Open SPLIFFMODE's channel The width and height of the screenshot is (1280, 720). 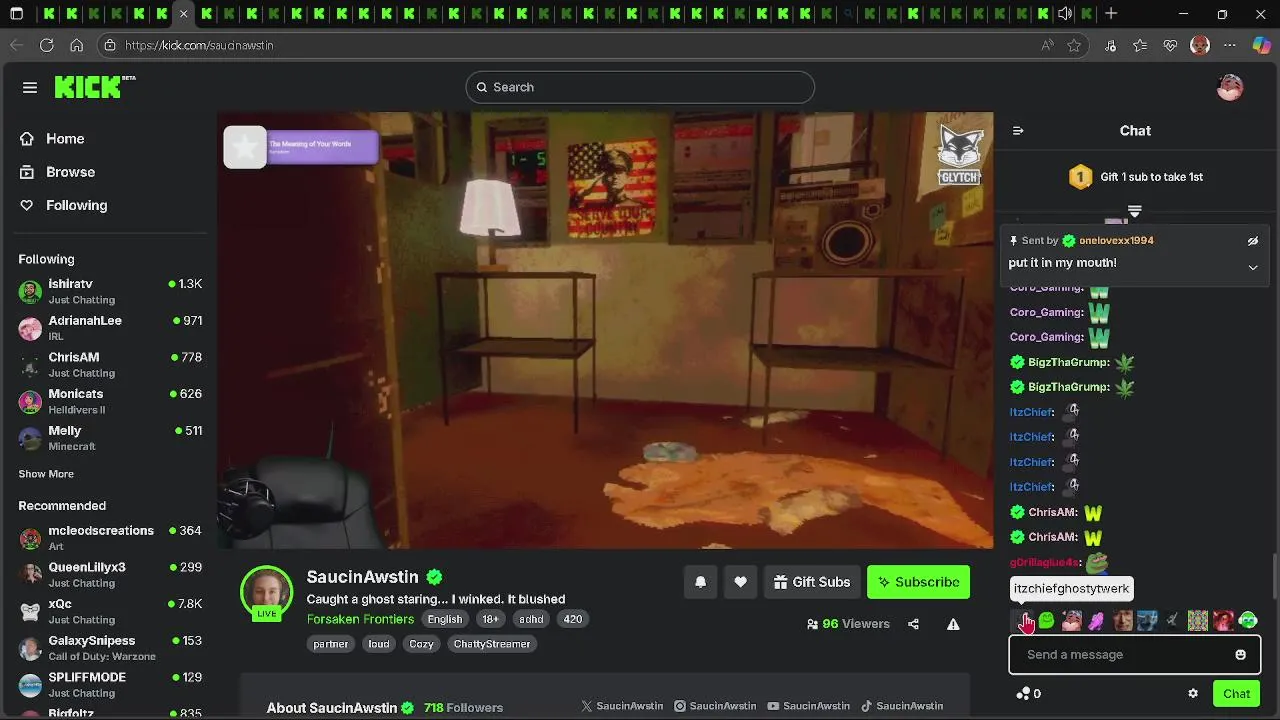(110, 684)
